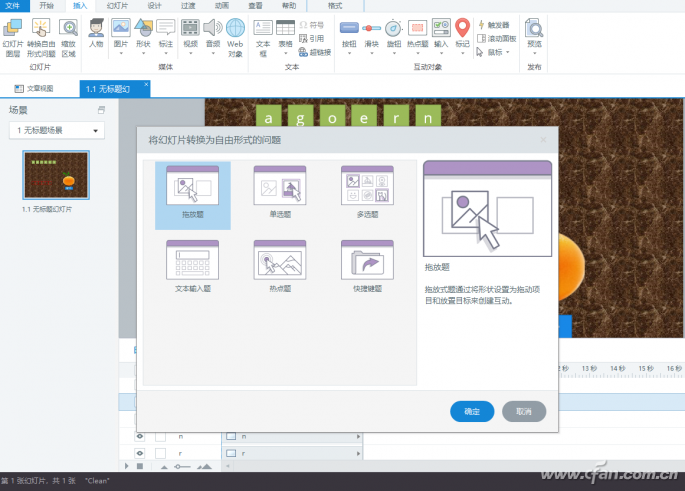685x491 pixels.
Task: Stop timeline playback
Action: [x=140, y=466]
